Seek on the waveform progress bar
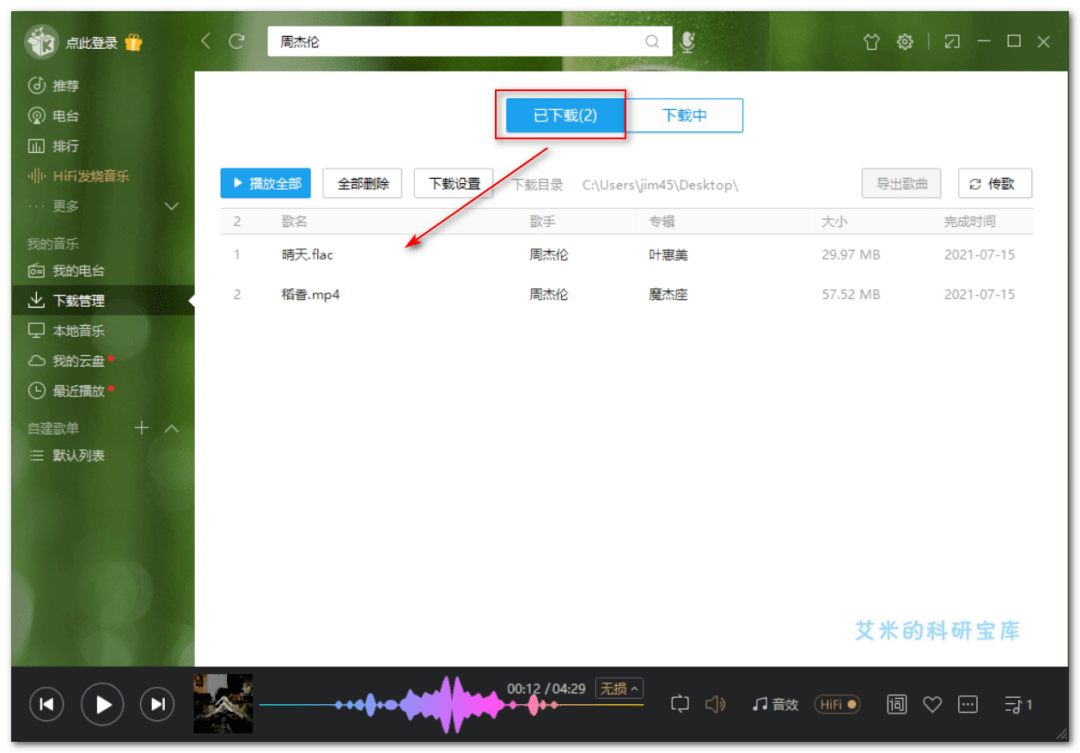The width and height of the screenshot is (1080, 753). [x=451, y=705]
